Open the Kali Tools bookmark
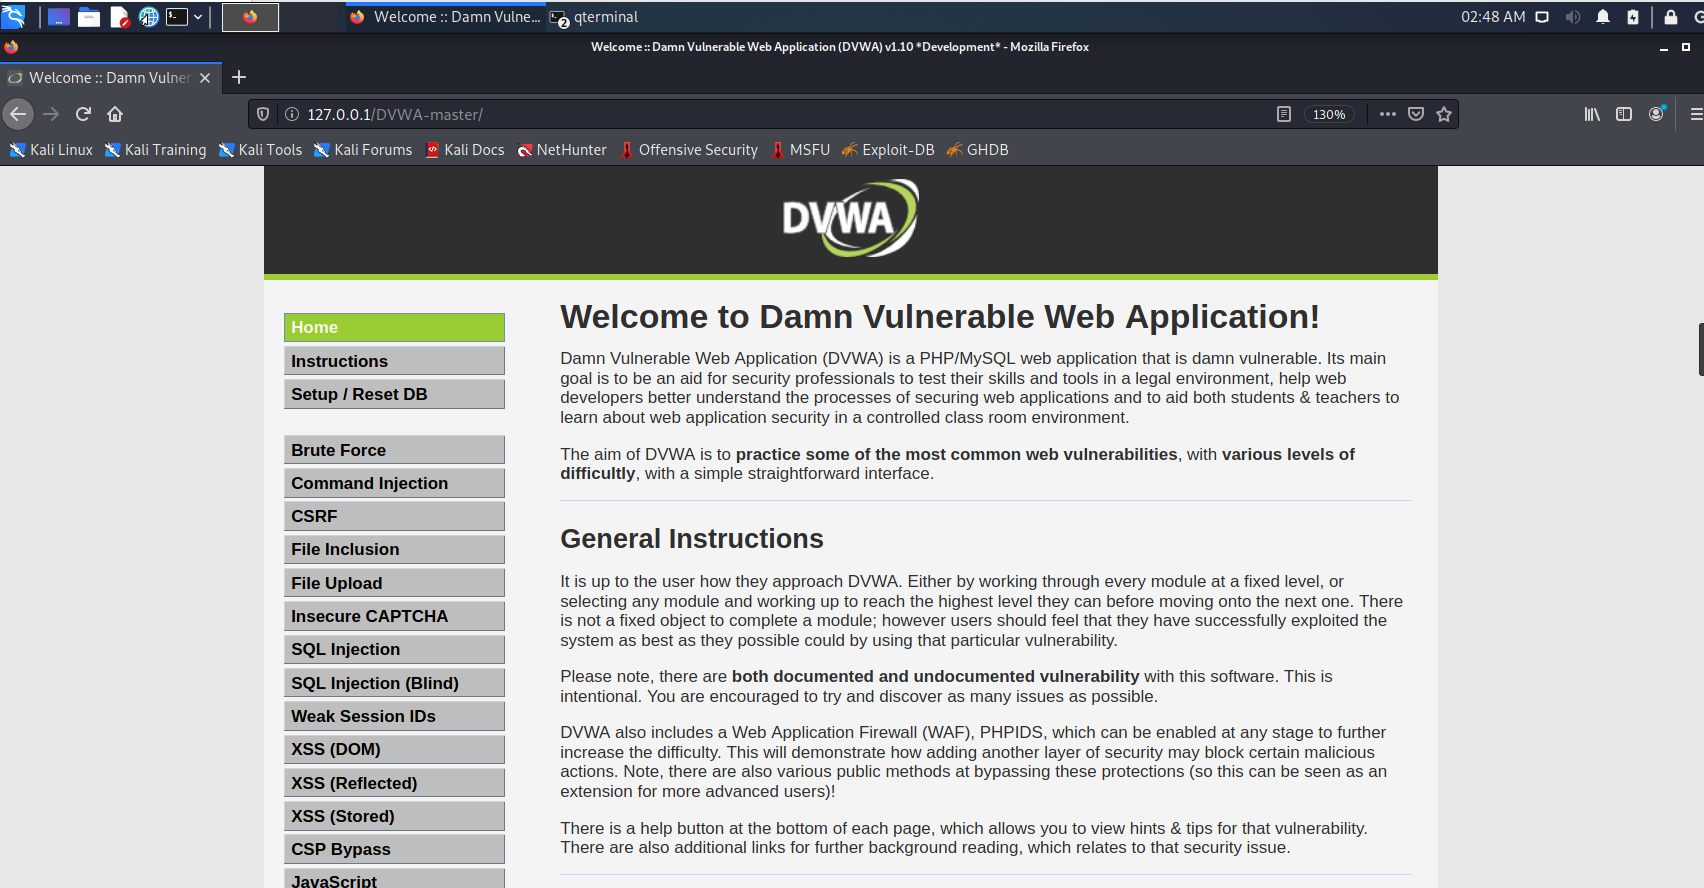Viewport: 1704px width, 888px height. (260, 150)
